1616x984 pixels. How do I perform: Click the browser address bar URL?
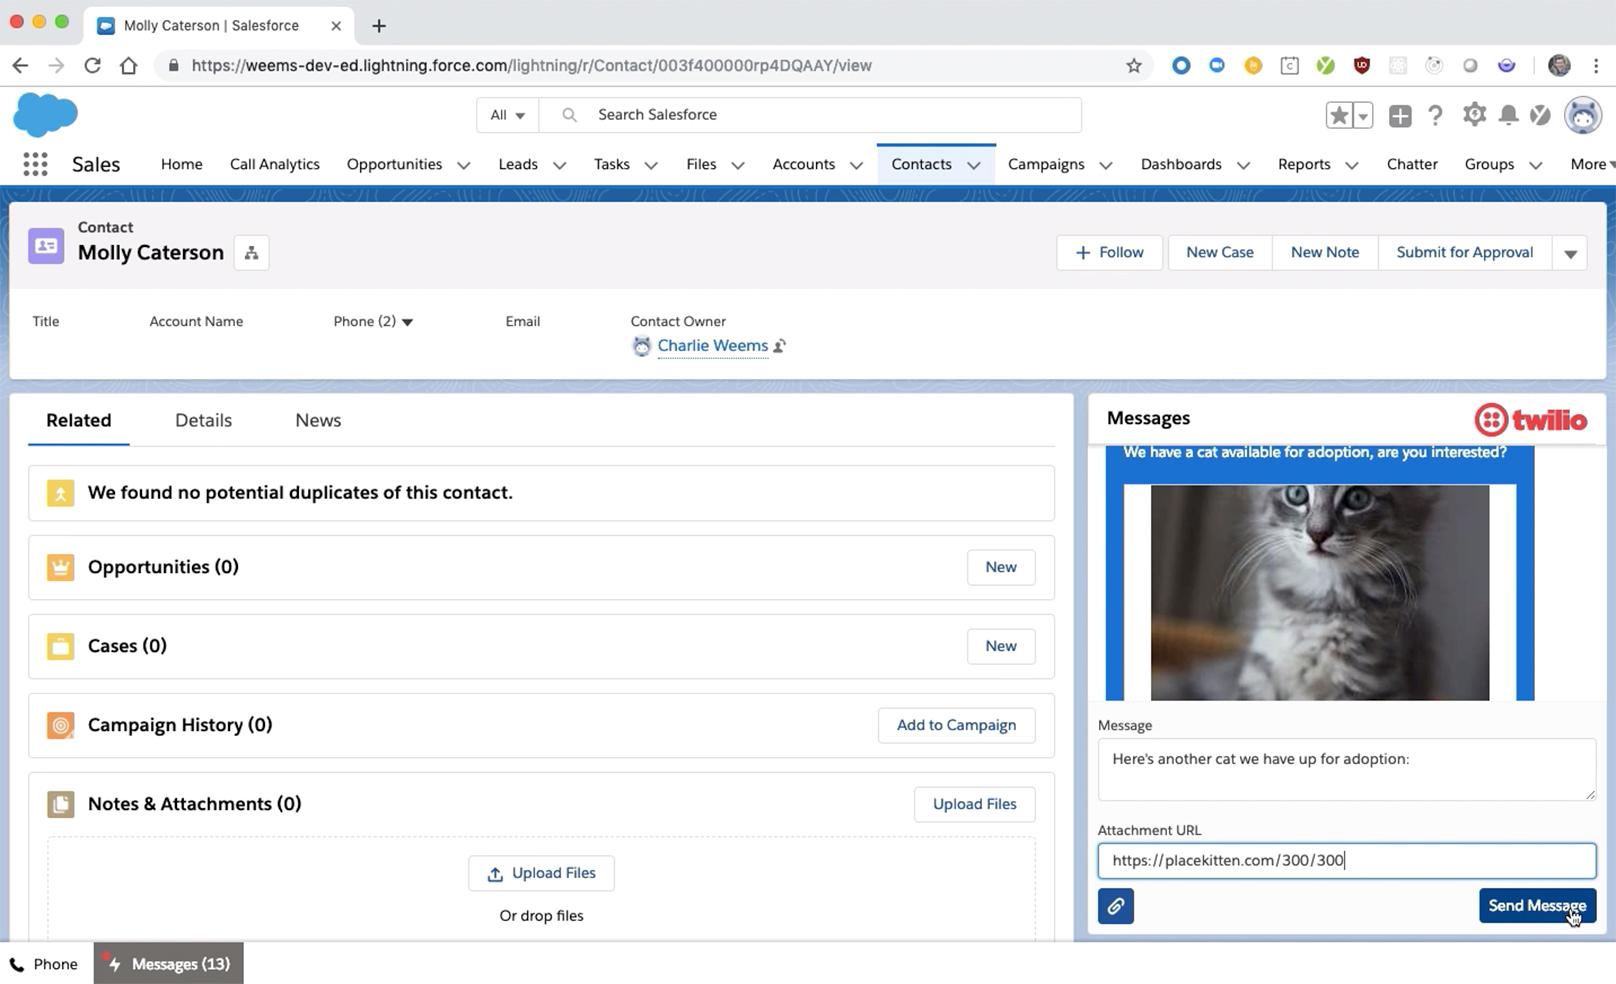tap(532, 66)
